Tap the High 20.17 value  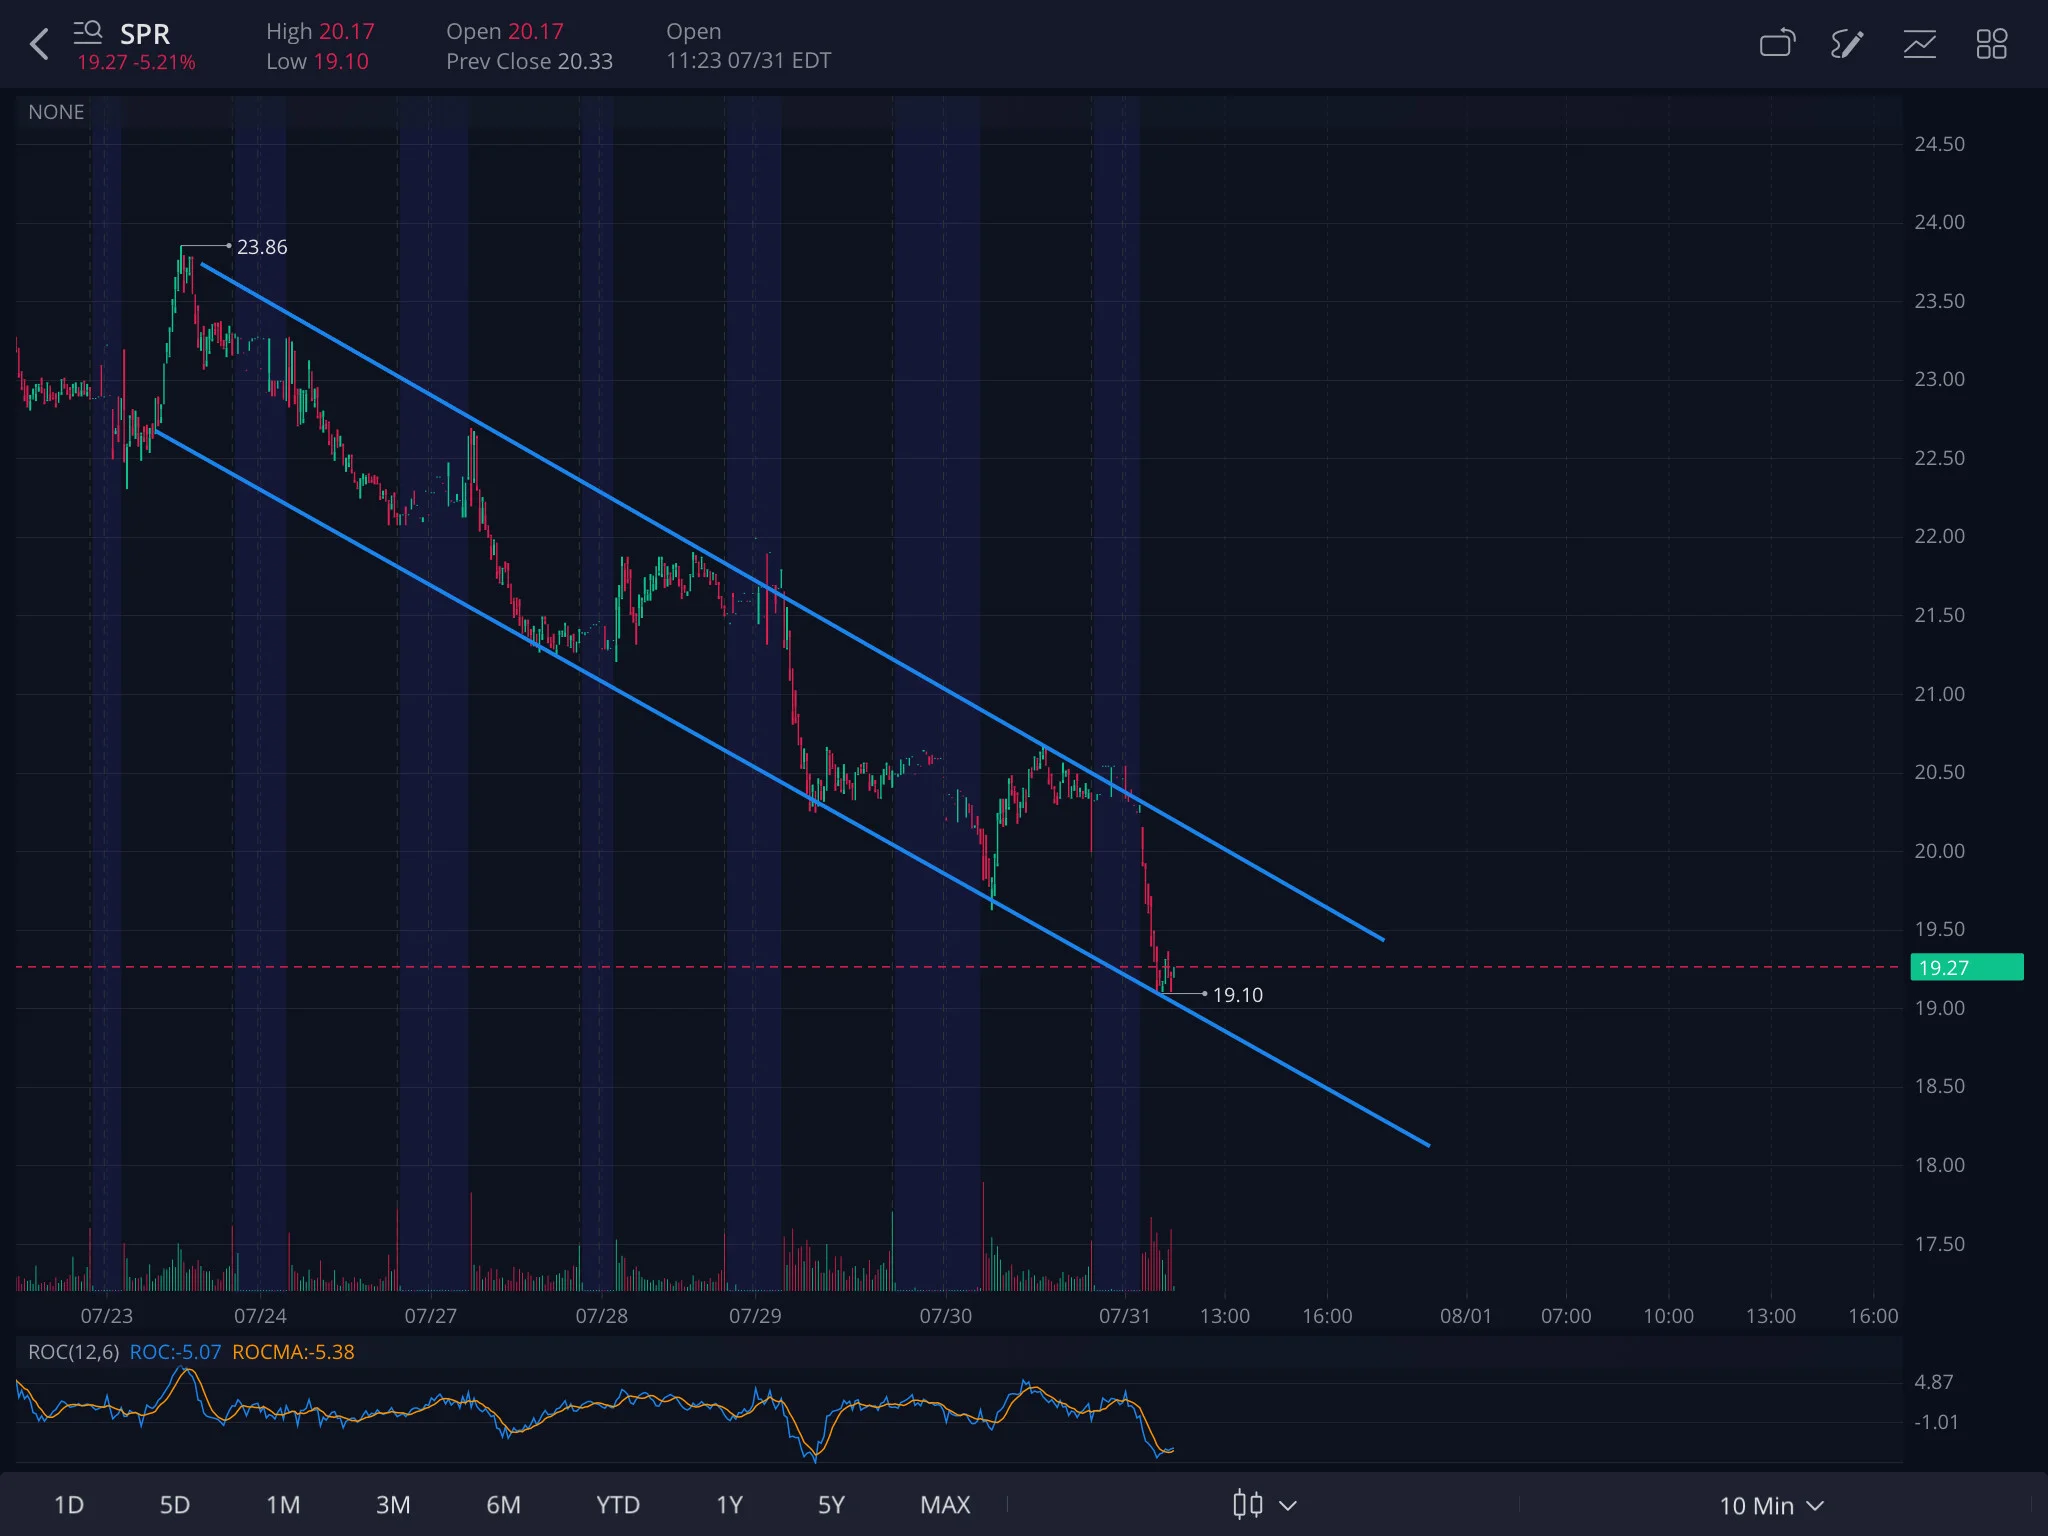click(x=320, y=32)
